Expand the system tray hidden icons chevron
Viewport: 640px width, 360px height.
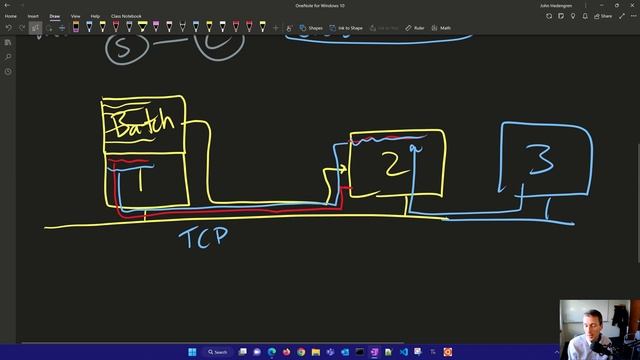(x=556, y=352)
